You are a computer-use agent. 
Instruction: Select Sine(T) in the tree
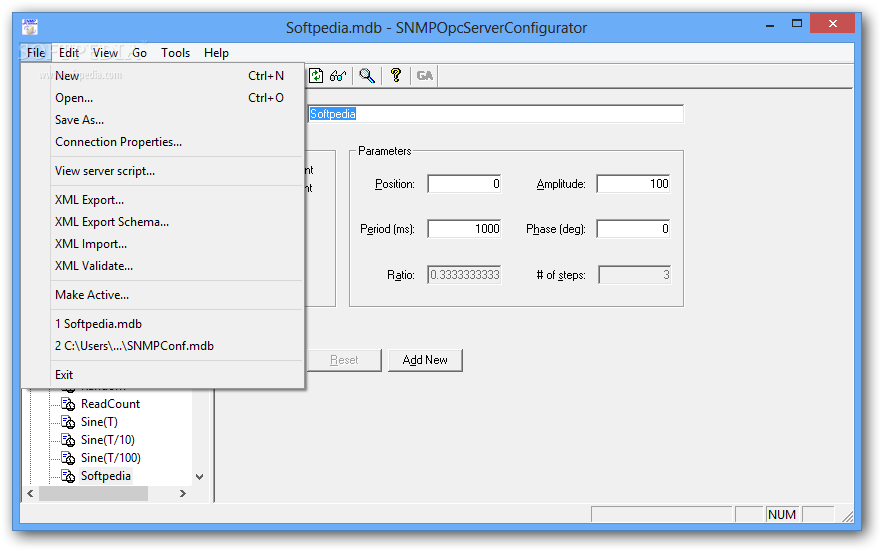point(99,422)
